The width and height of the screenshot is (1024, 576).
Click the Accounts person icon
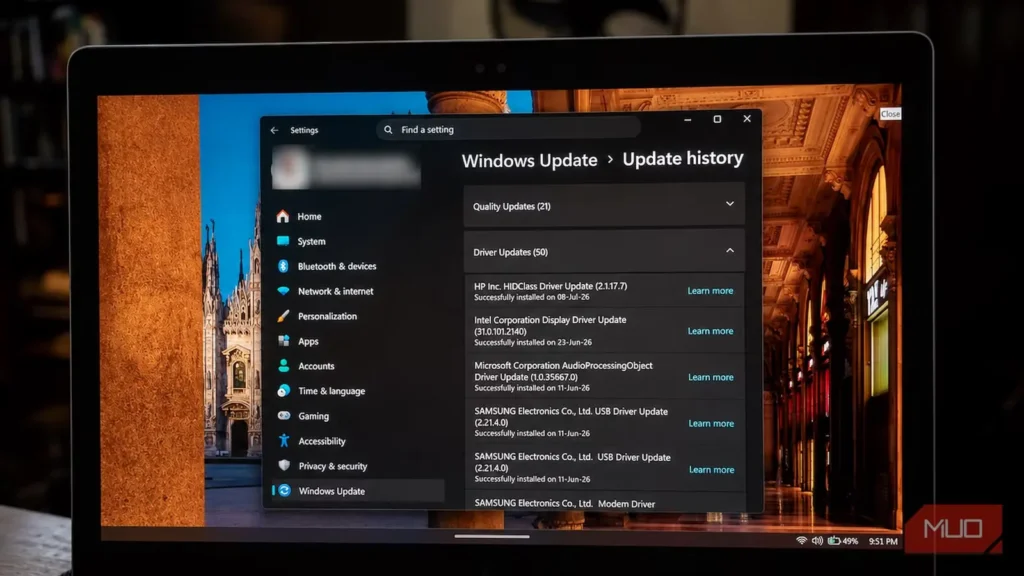283,366
